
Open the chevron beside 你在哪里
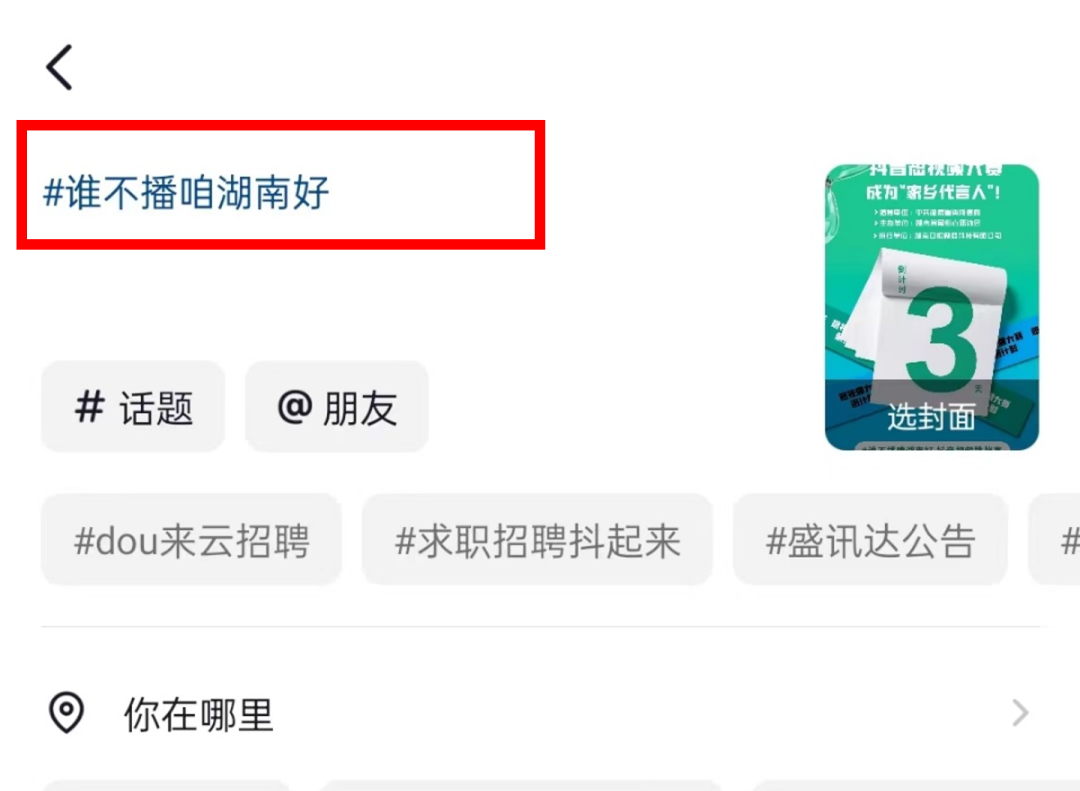pos(1021,713)
